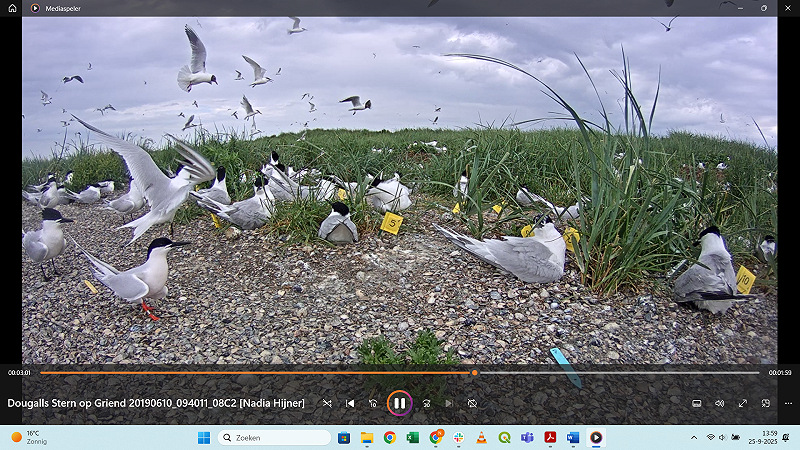Skip forward 30 seconds
Screen dimensions: 800x450
tap(426, 403)
